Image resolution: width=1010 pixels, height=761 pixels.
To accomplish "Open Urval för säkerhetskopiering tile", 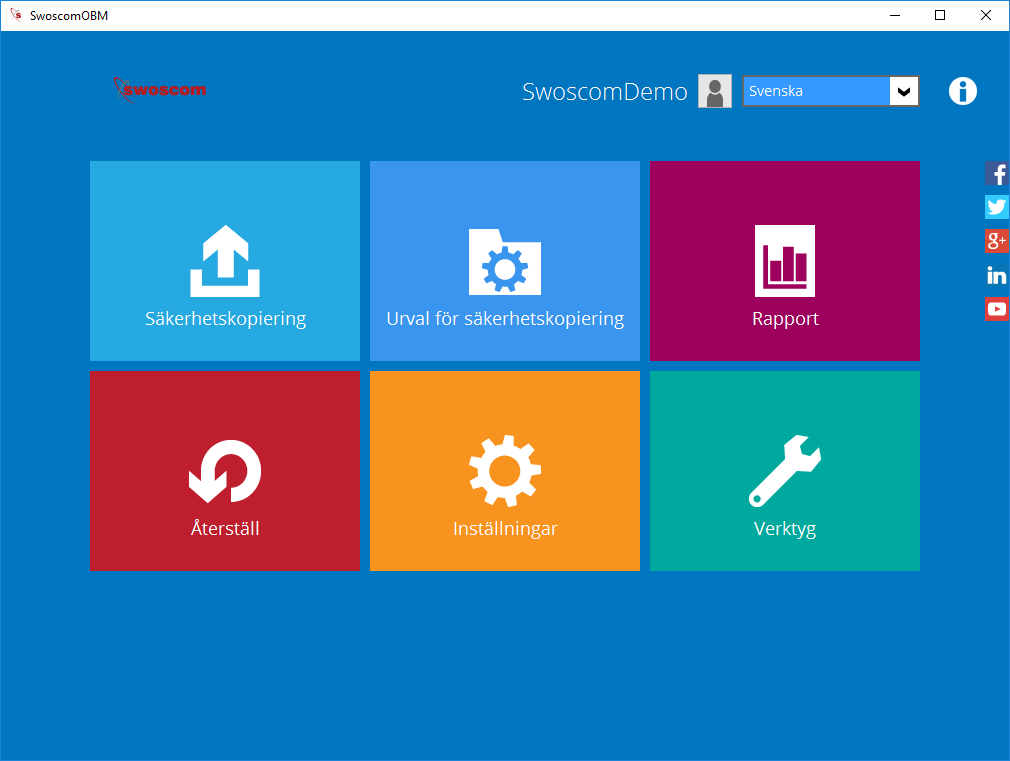I will click(x=505, y=261).
